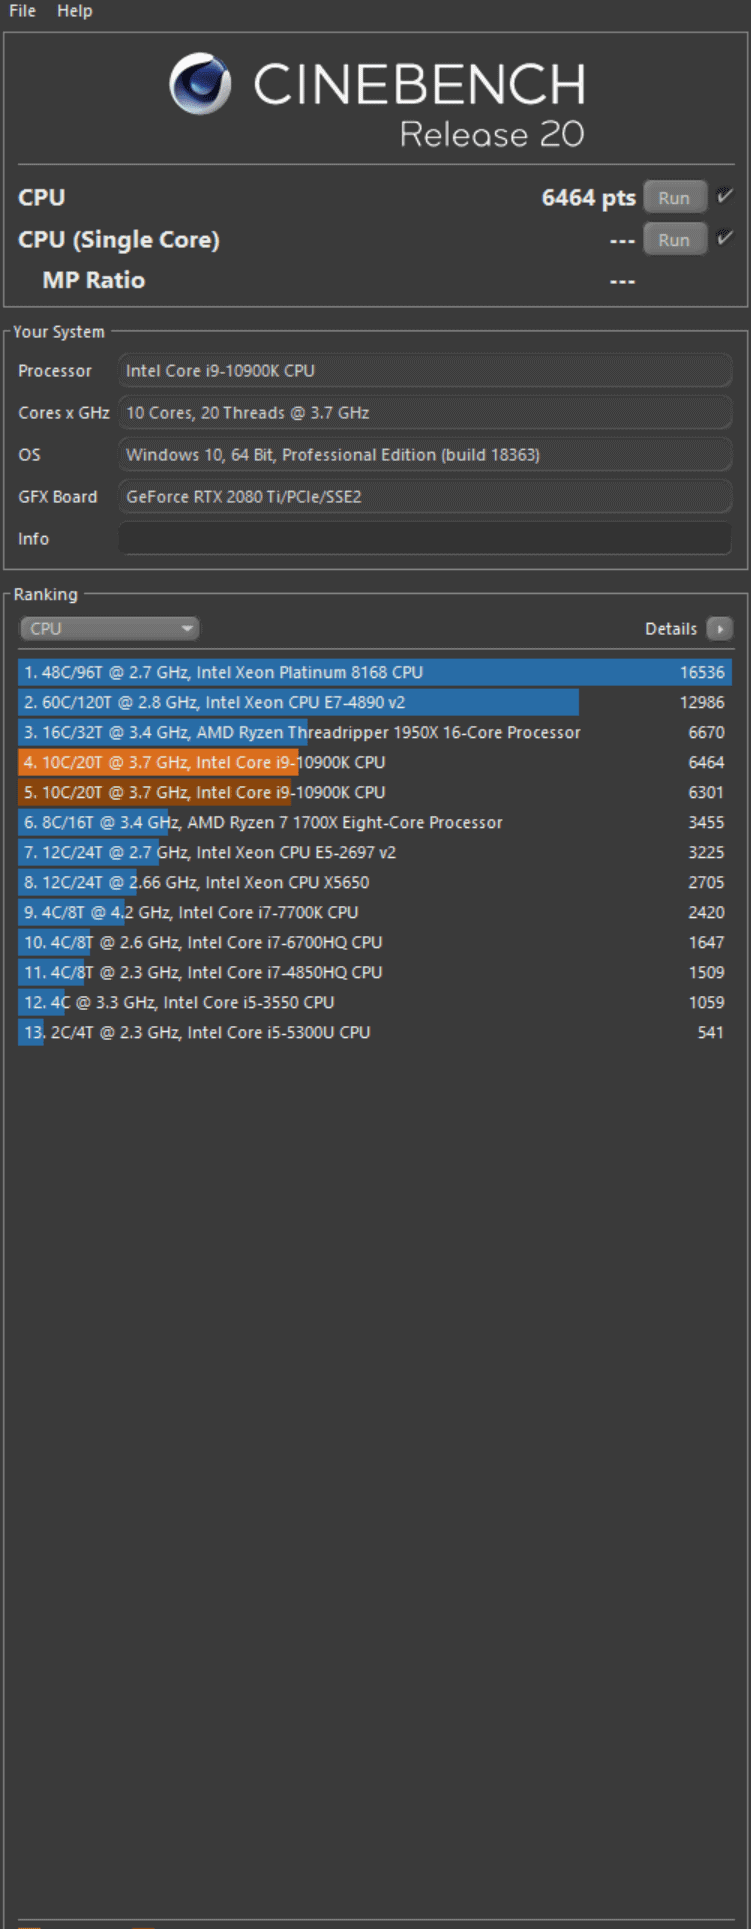Select ranking row Intel Core i7-6700HQ CPU
751x1929 pixels.
pos(375,942)
